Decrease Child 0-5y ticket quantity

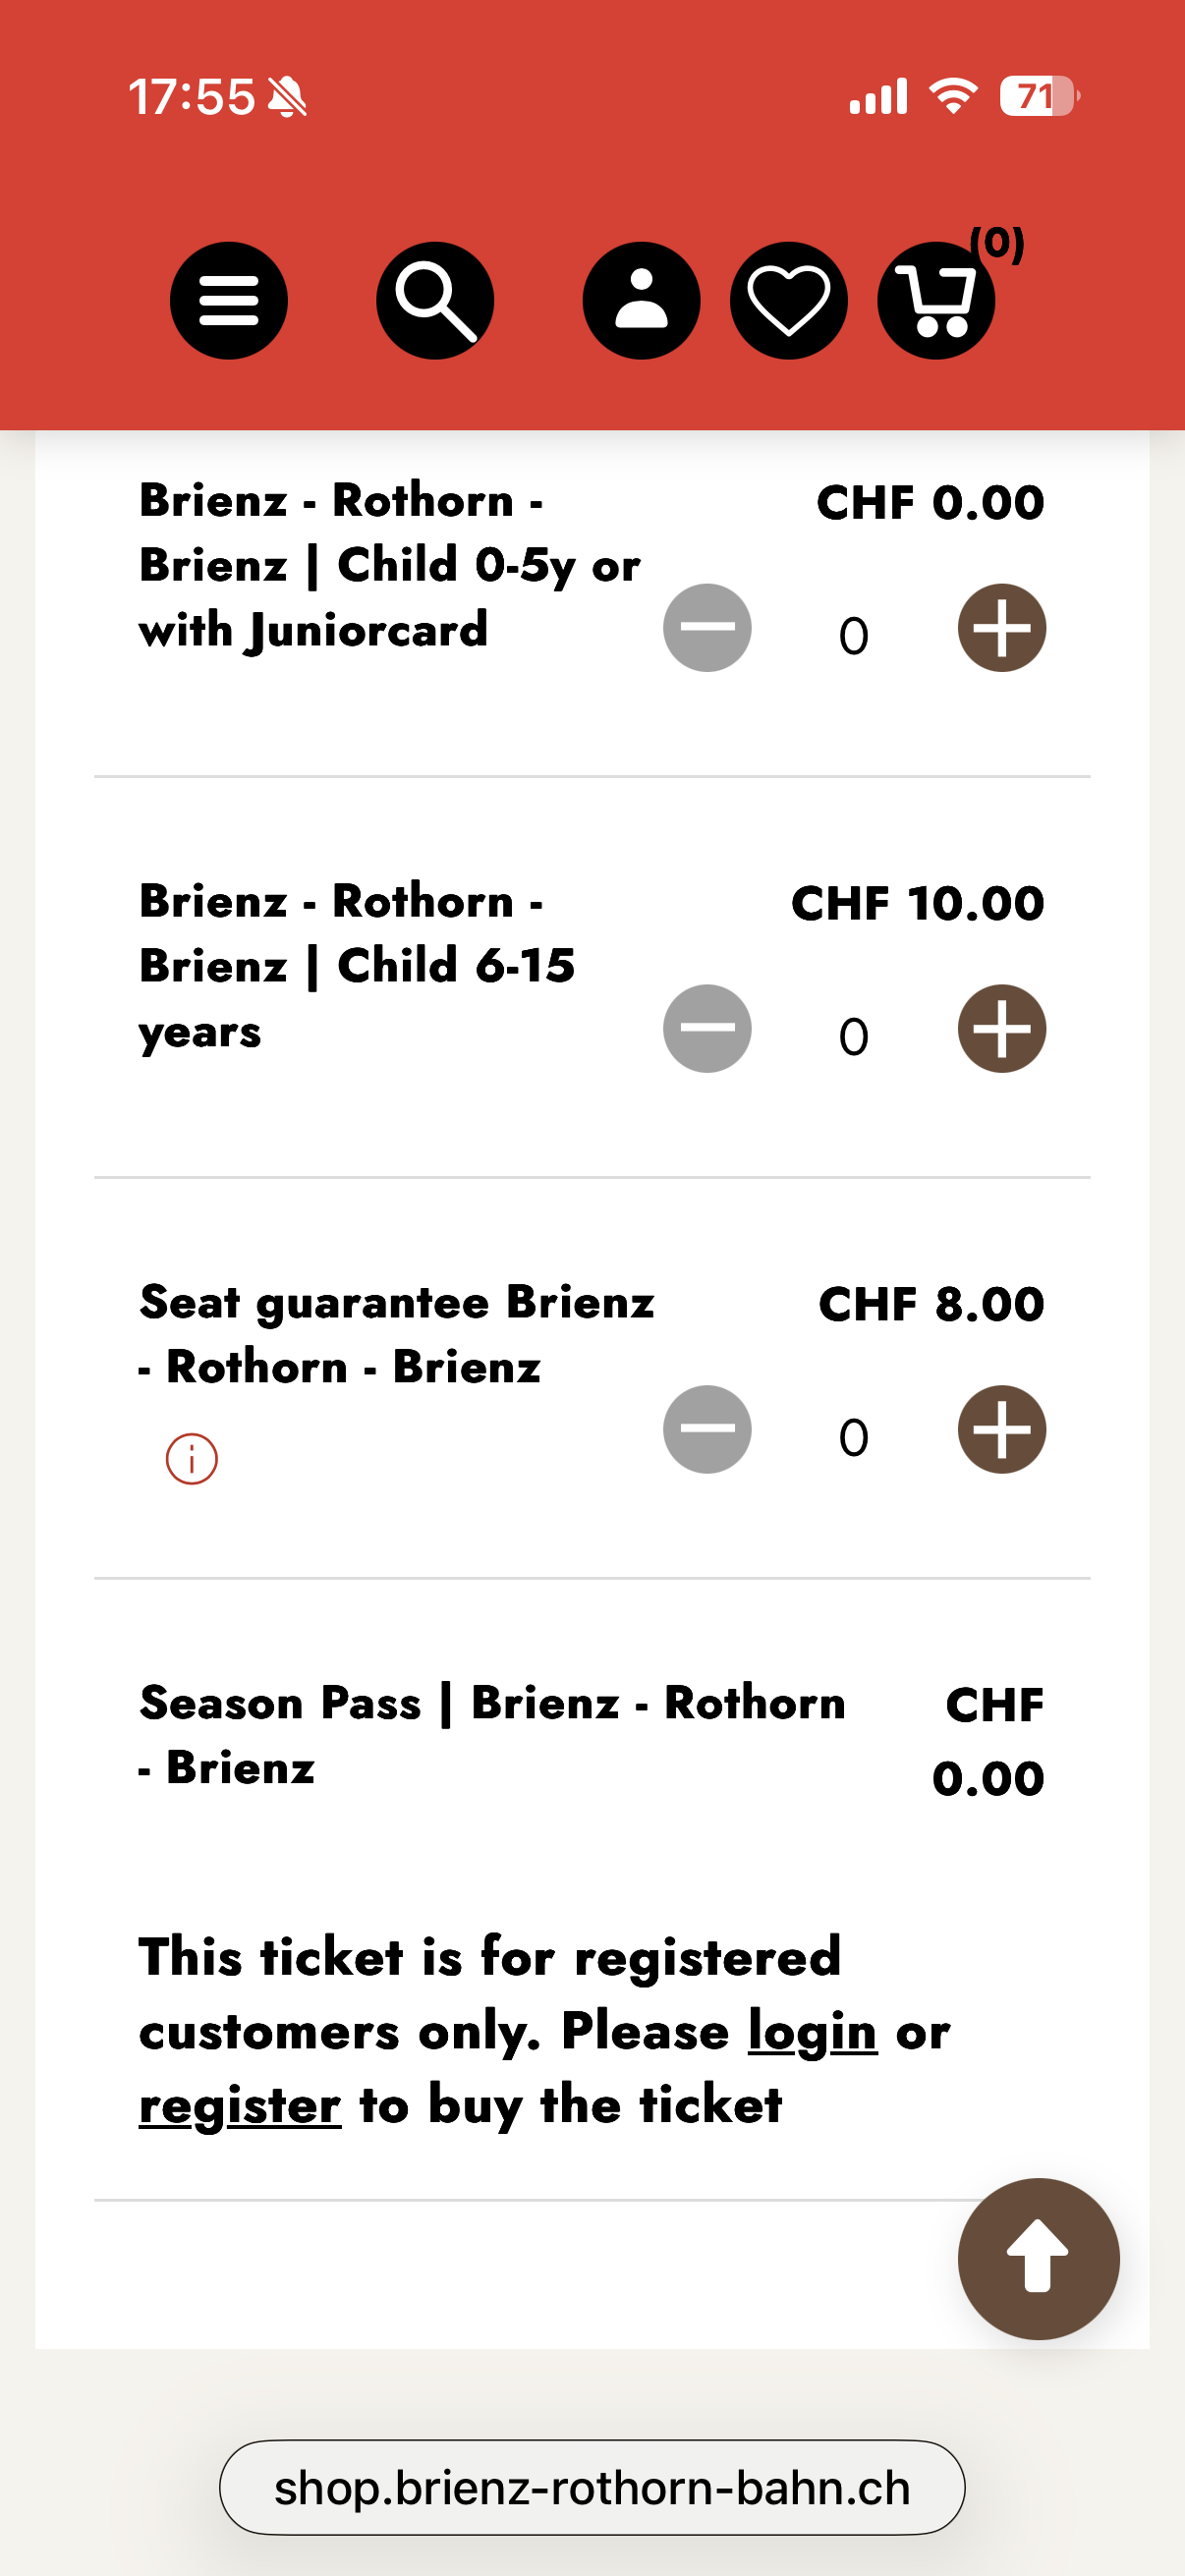coord(707,628)
